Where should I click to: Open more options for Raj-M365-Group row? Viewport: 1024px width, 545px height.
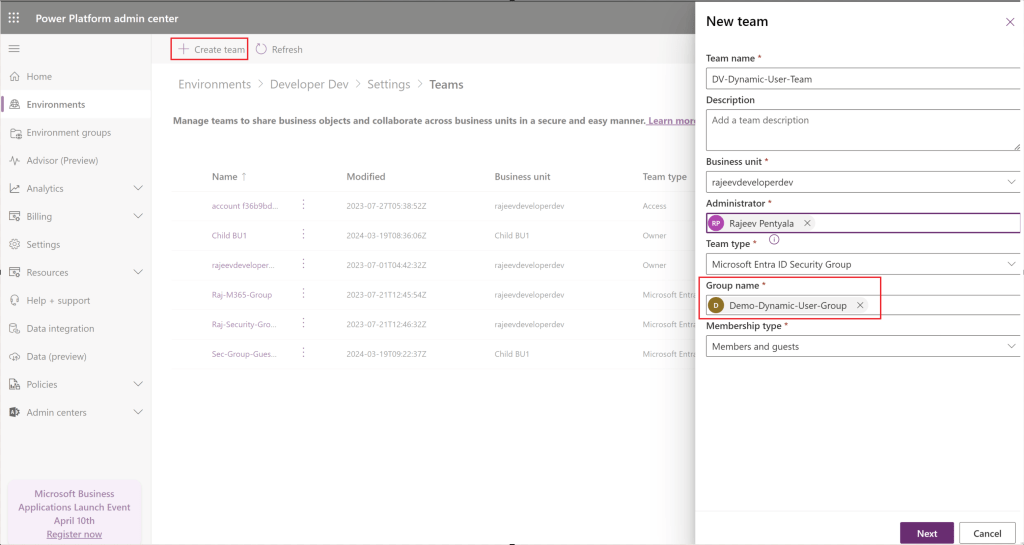point(303,295)
